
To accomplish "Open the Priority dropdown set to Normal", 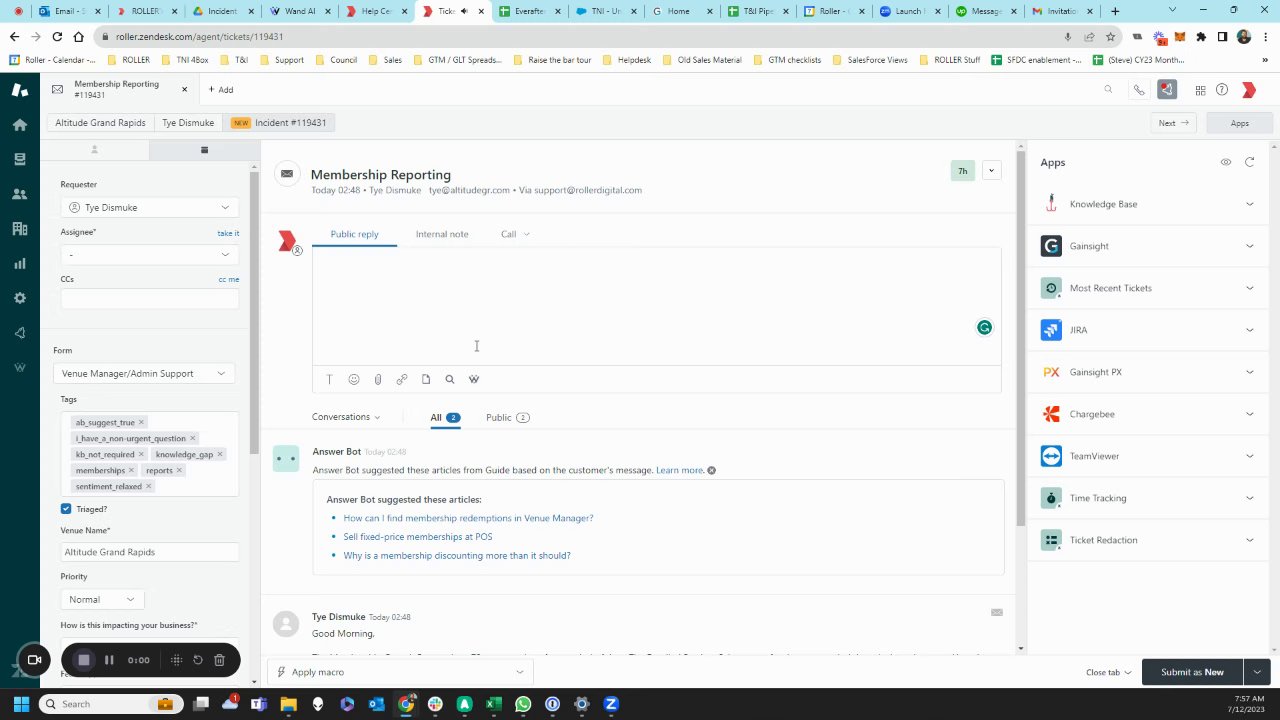I will click(101, 599).
